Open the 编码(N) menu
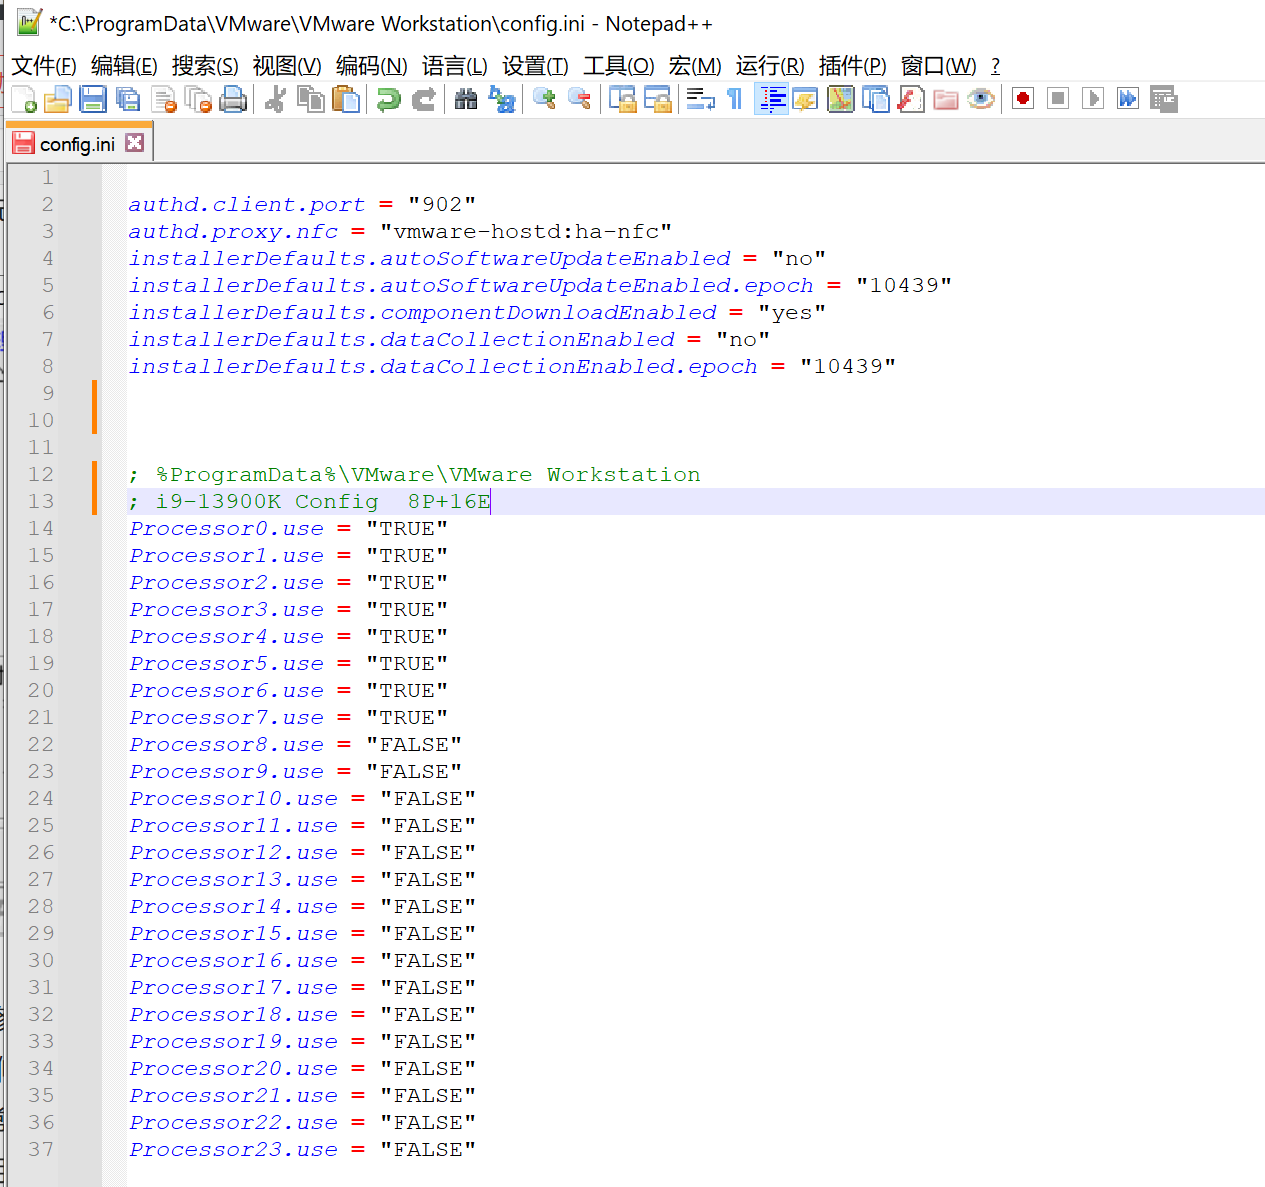The image size is (1265, 1187). tap(372, 66)
